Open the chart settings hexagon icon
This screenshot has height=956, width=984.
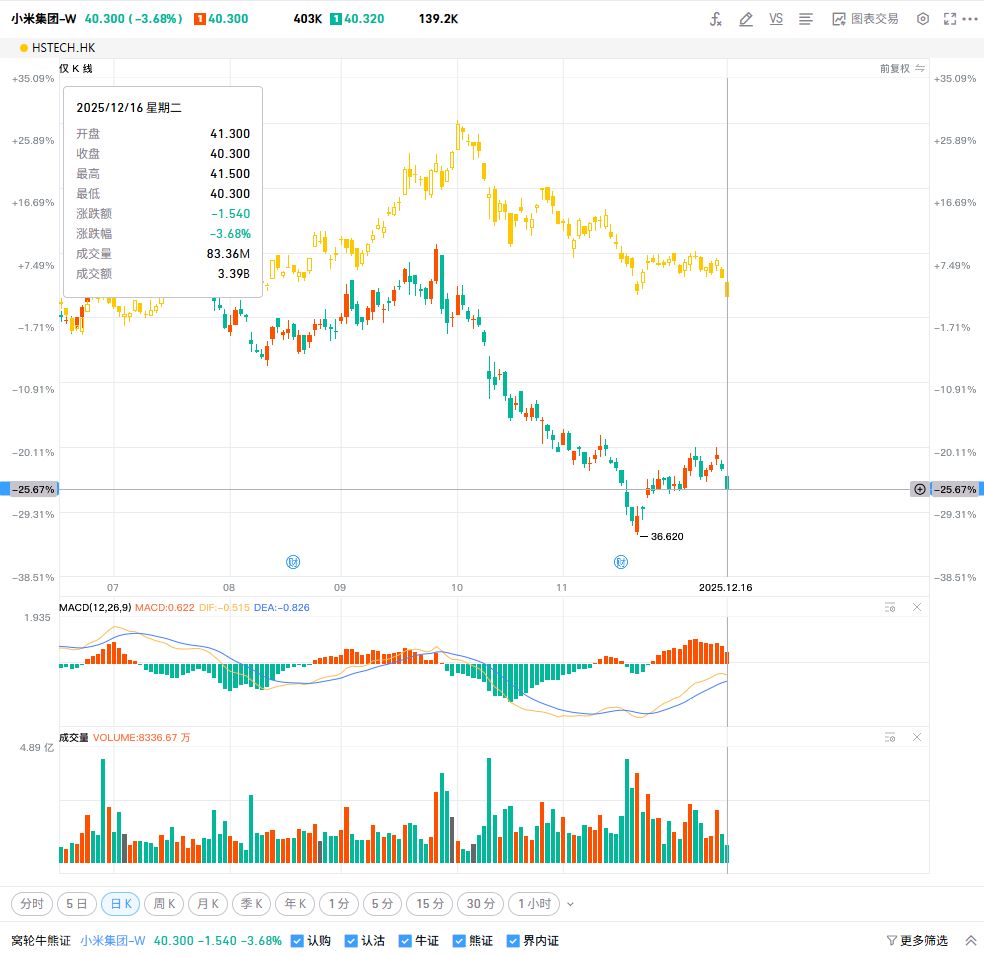[x=923, y=19]
